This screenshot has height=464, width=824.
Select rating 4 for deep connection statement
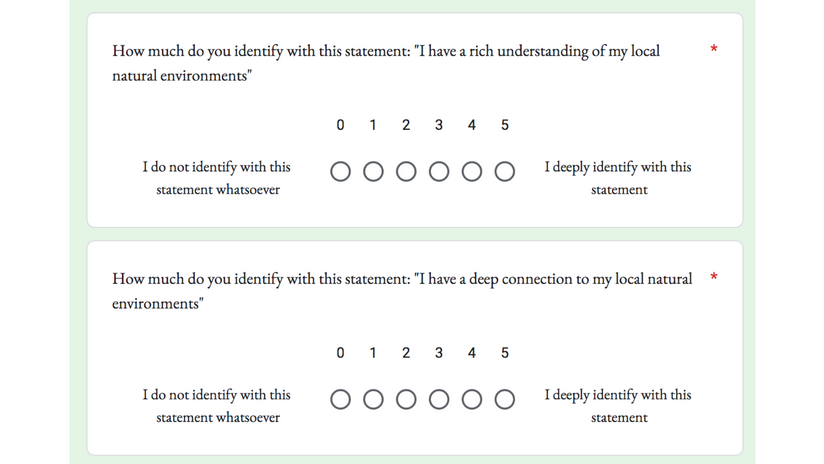coord(472,400)
